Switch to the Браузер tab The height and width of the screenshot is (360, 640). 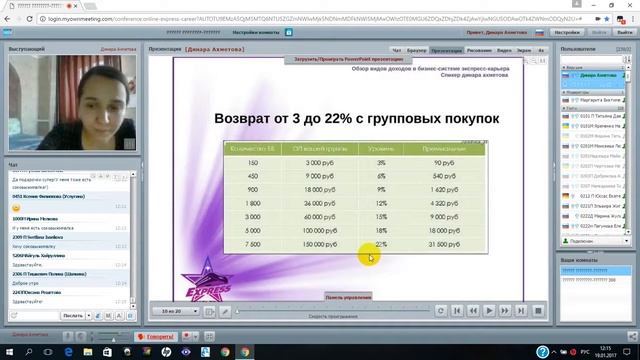(x=416, y=50)
